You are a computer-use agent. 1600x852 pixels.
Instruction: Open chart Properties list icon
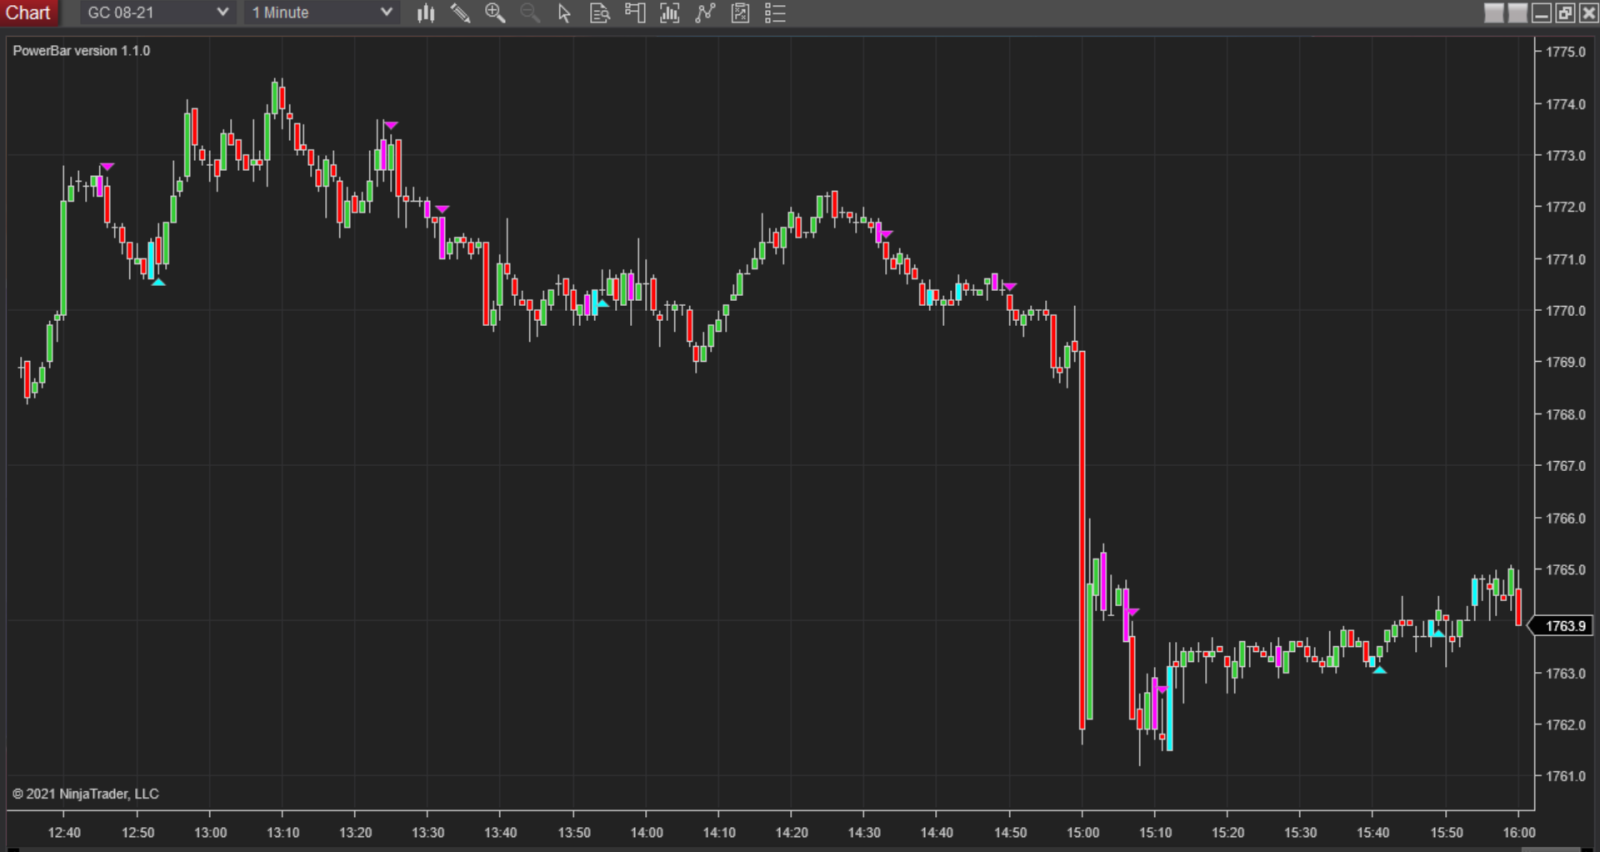coord(775,13)
